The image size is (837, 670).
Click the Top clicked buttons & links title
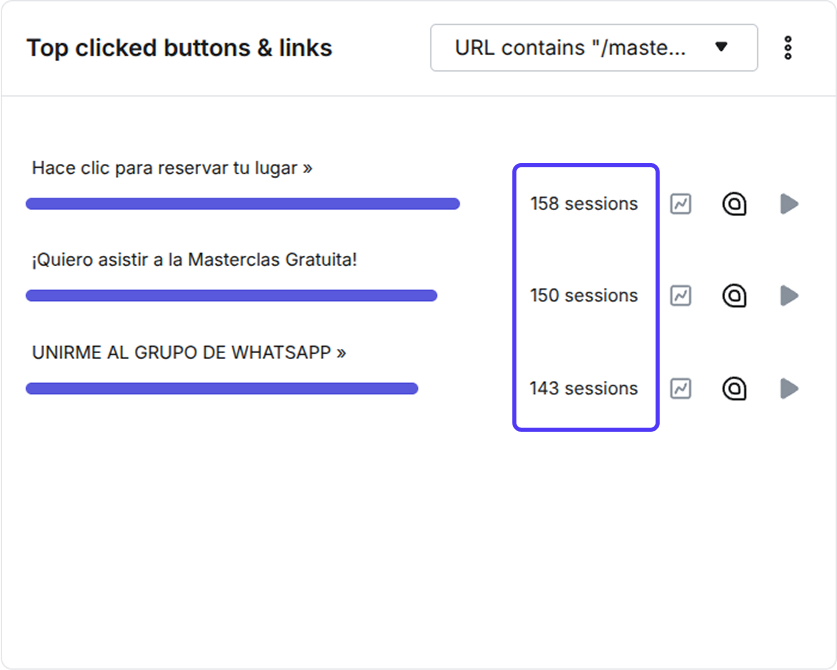pyautogui.click(x=179, y=48)
